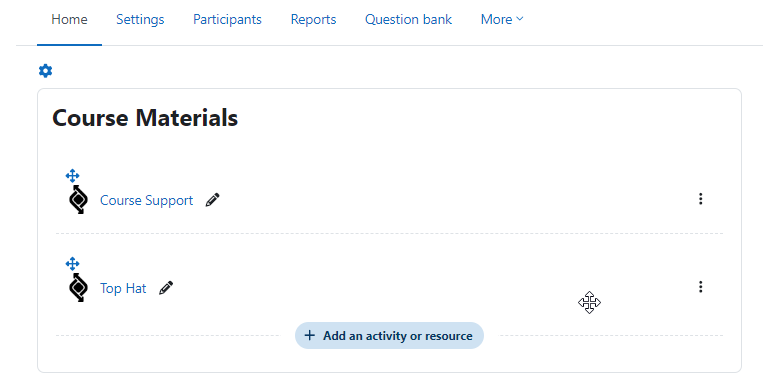The height and width of the screenshot is (390, 765).
Task: Open the three-dot menu for Course Support
Action: 701,199
